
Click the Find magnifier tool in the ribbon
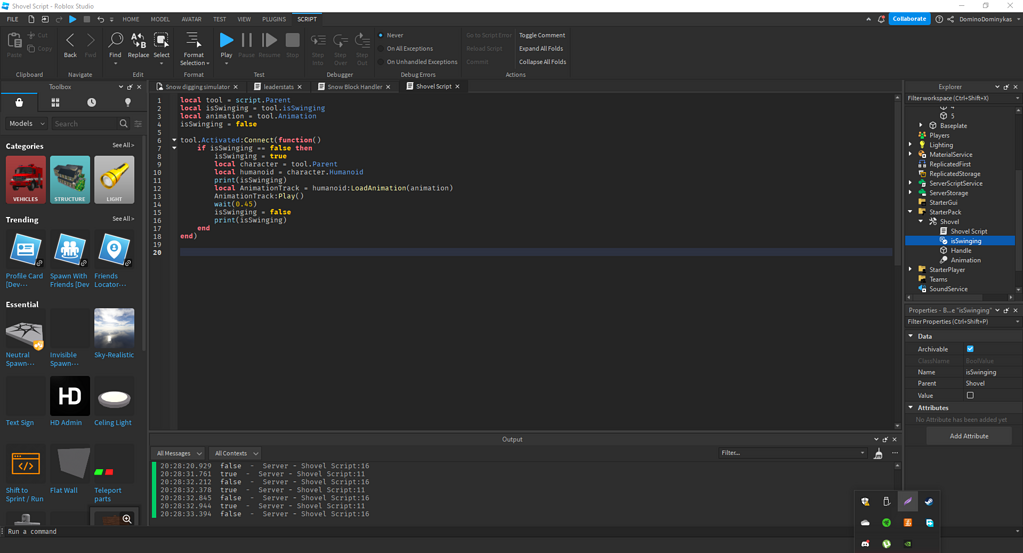pos(115,42)
